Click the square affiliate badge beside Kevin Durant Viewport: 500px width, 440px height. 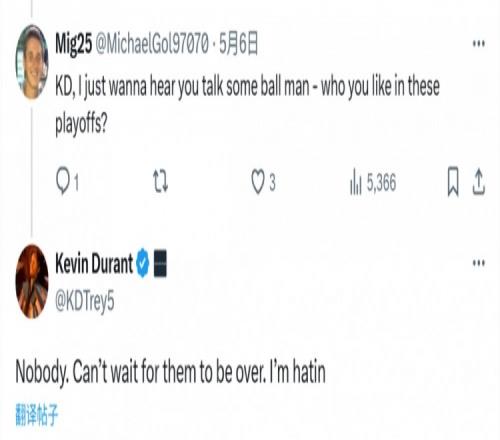coord(160,263)
